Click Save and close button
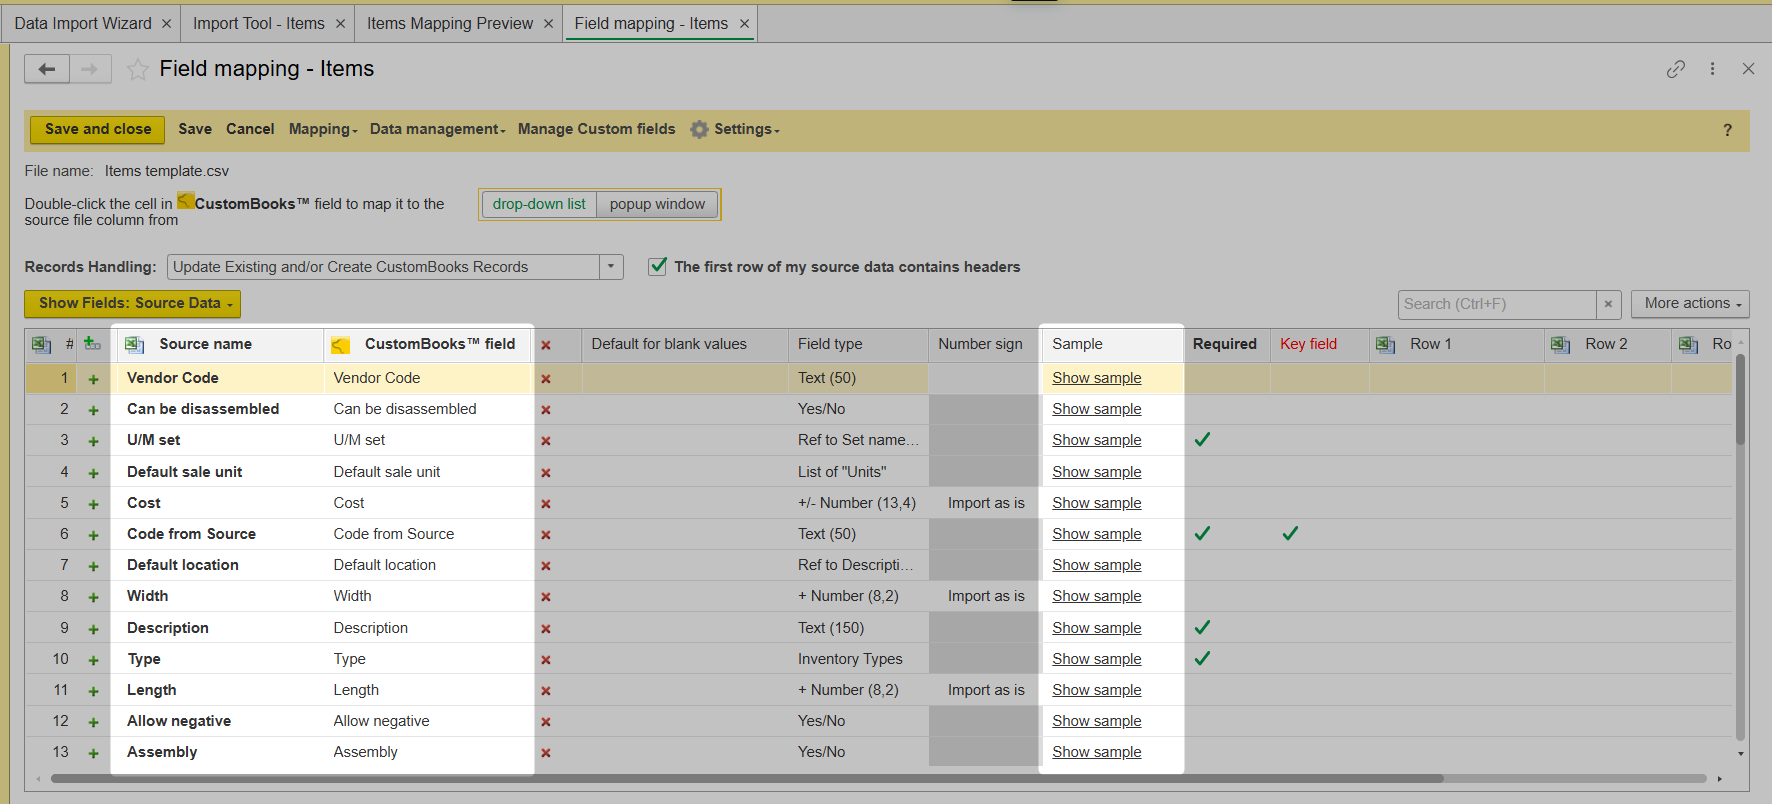The height and width of the screenshot is (804, 1772). (x=97, y=129)
